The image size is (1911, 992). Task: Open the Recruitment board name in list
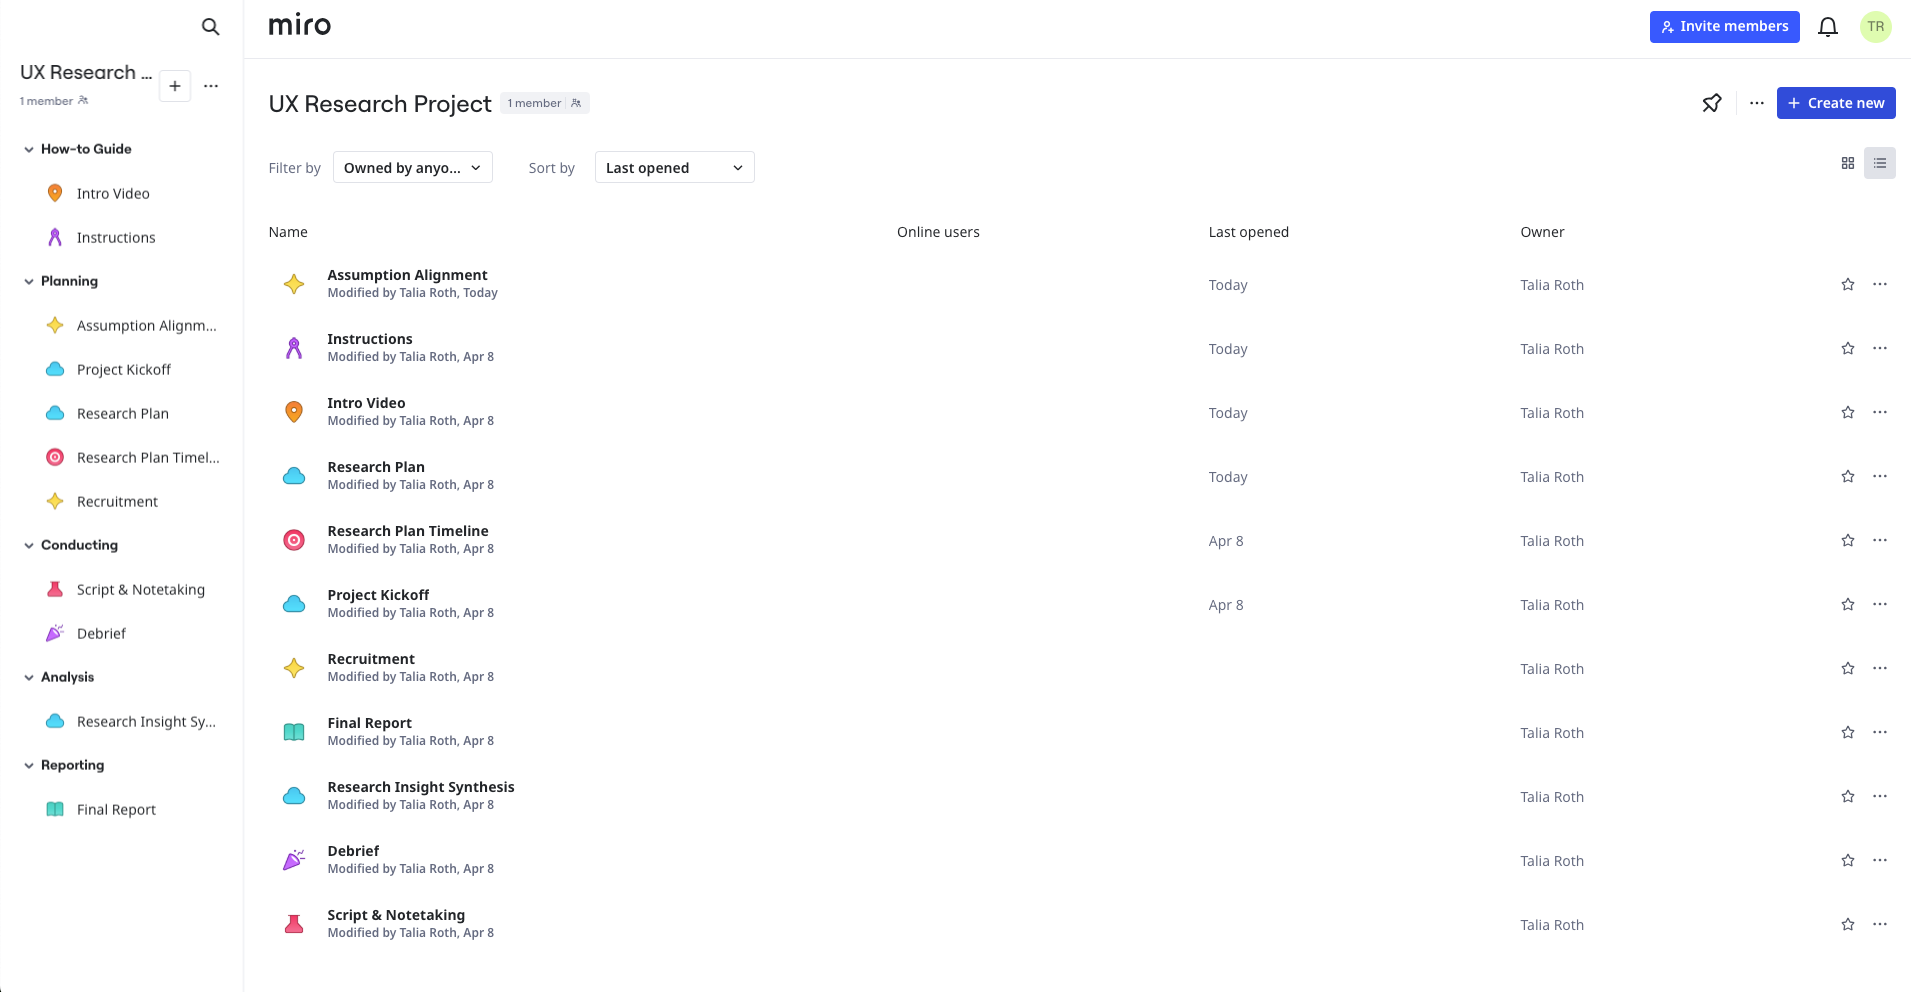[x=371, y=659]
